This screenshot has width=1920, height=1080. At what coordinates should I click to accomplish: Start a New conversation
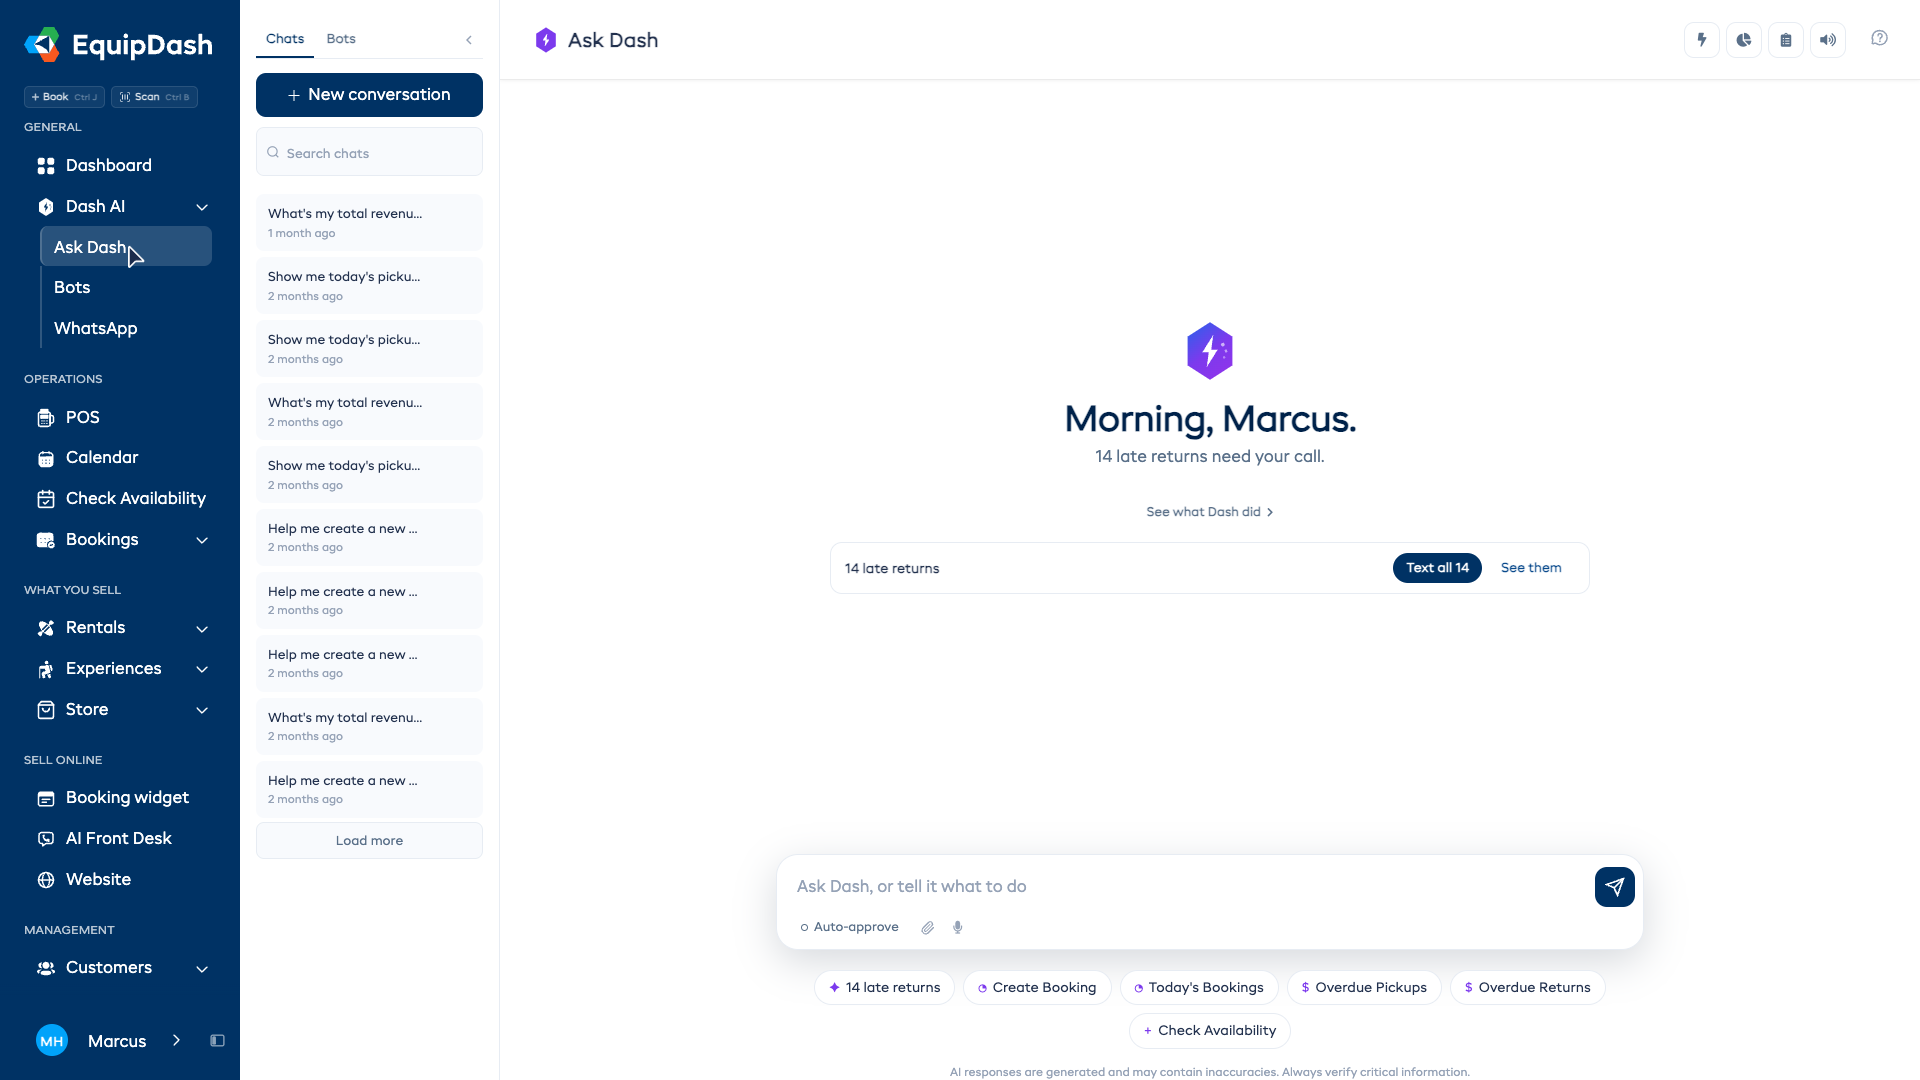tap(369, 94)
